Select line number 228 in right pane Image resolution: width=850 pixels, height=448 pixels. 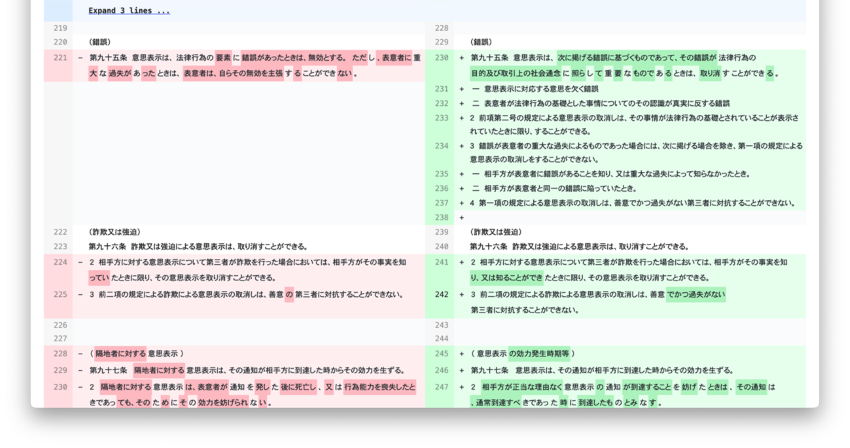441,28
